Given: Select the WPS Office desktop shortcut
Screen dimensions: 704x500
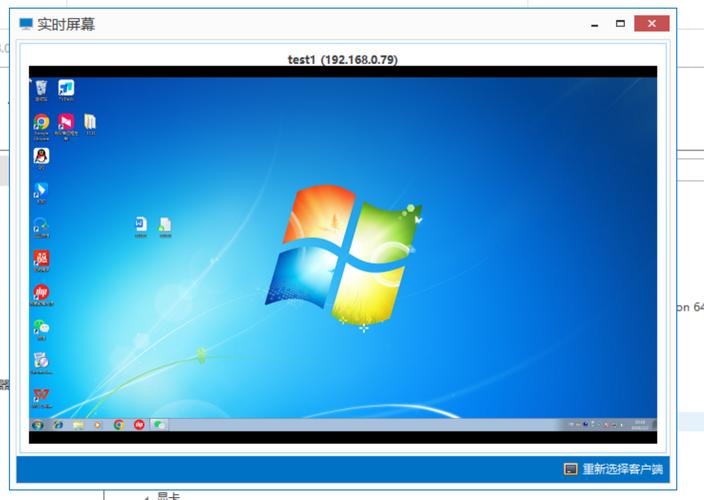Looking at the screenshot, I should click(x=41, y=395).
